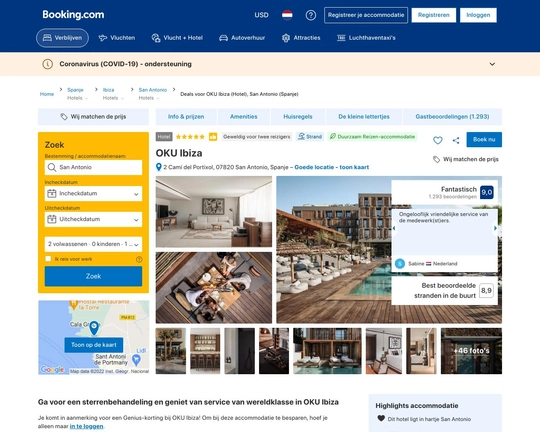This screenshot has width=540, height=432.
Task: Click the share icon beside Boek nu
Action: click(456, 140)
